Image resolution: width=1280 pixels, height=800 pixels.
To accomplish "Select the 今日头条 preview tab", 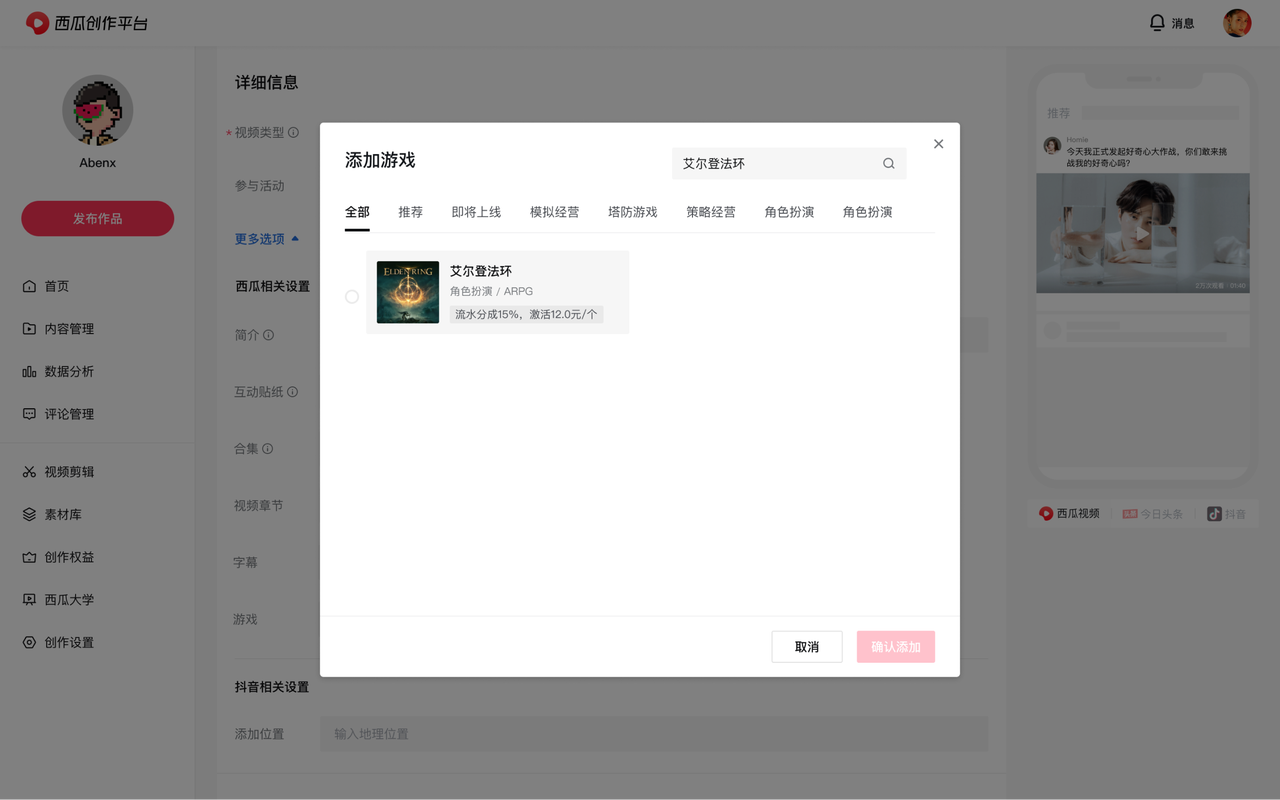I will pyautogui.click(x=1152, y=514).
